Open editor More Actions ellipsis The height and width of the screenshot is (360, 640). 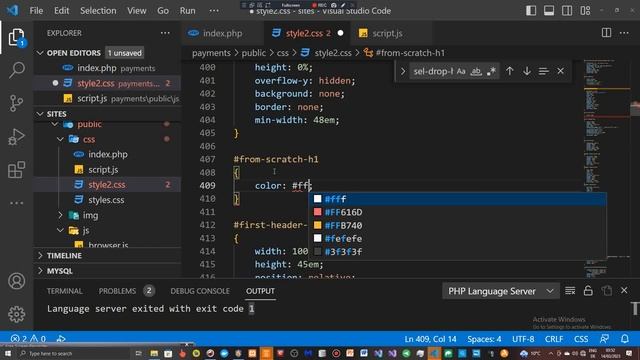pos(624,33)
